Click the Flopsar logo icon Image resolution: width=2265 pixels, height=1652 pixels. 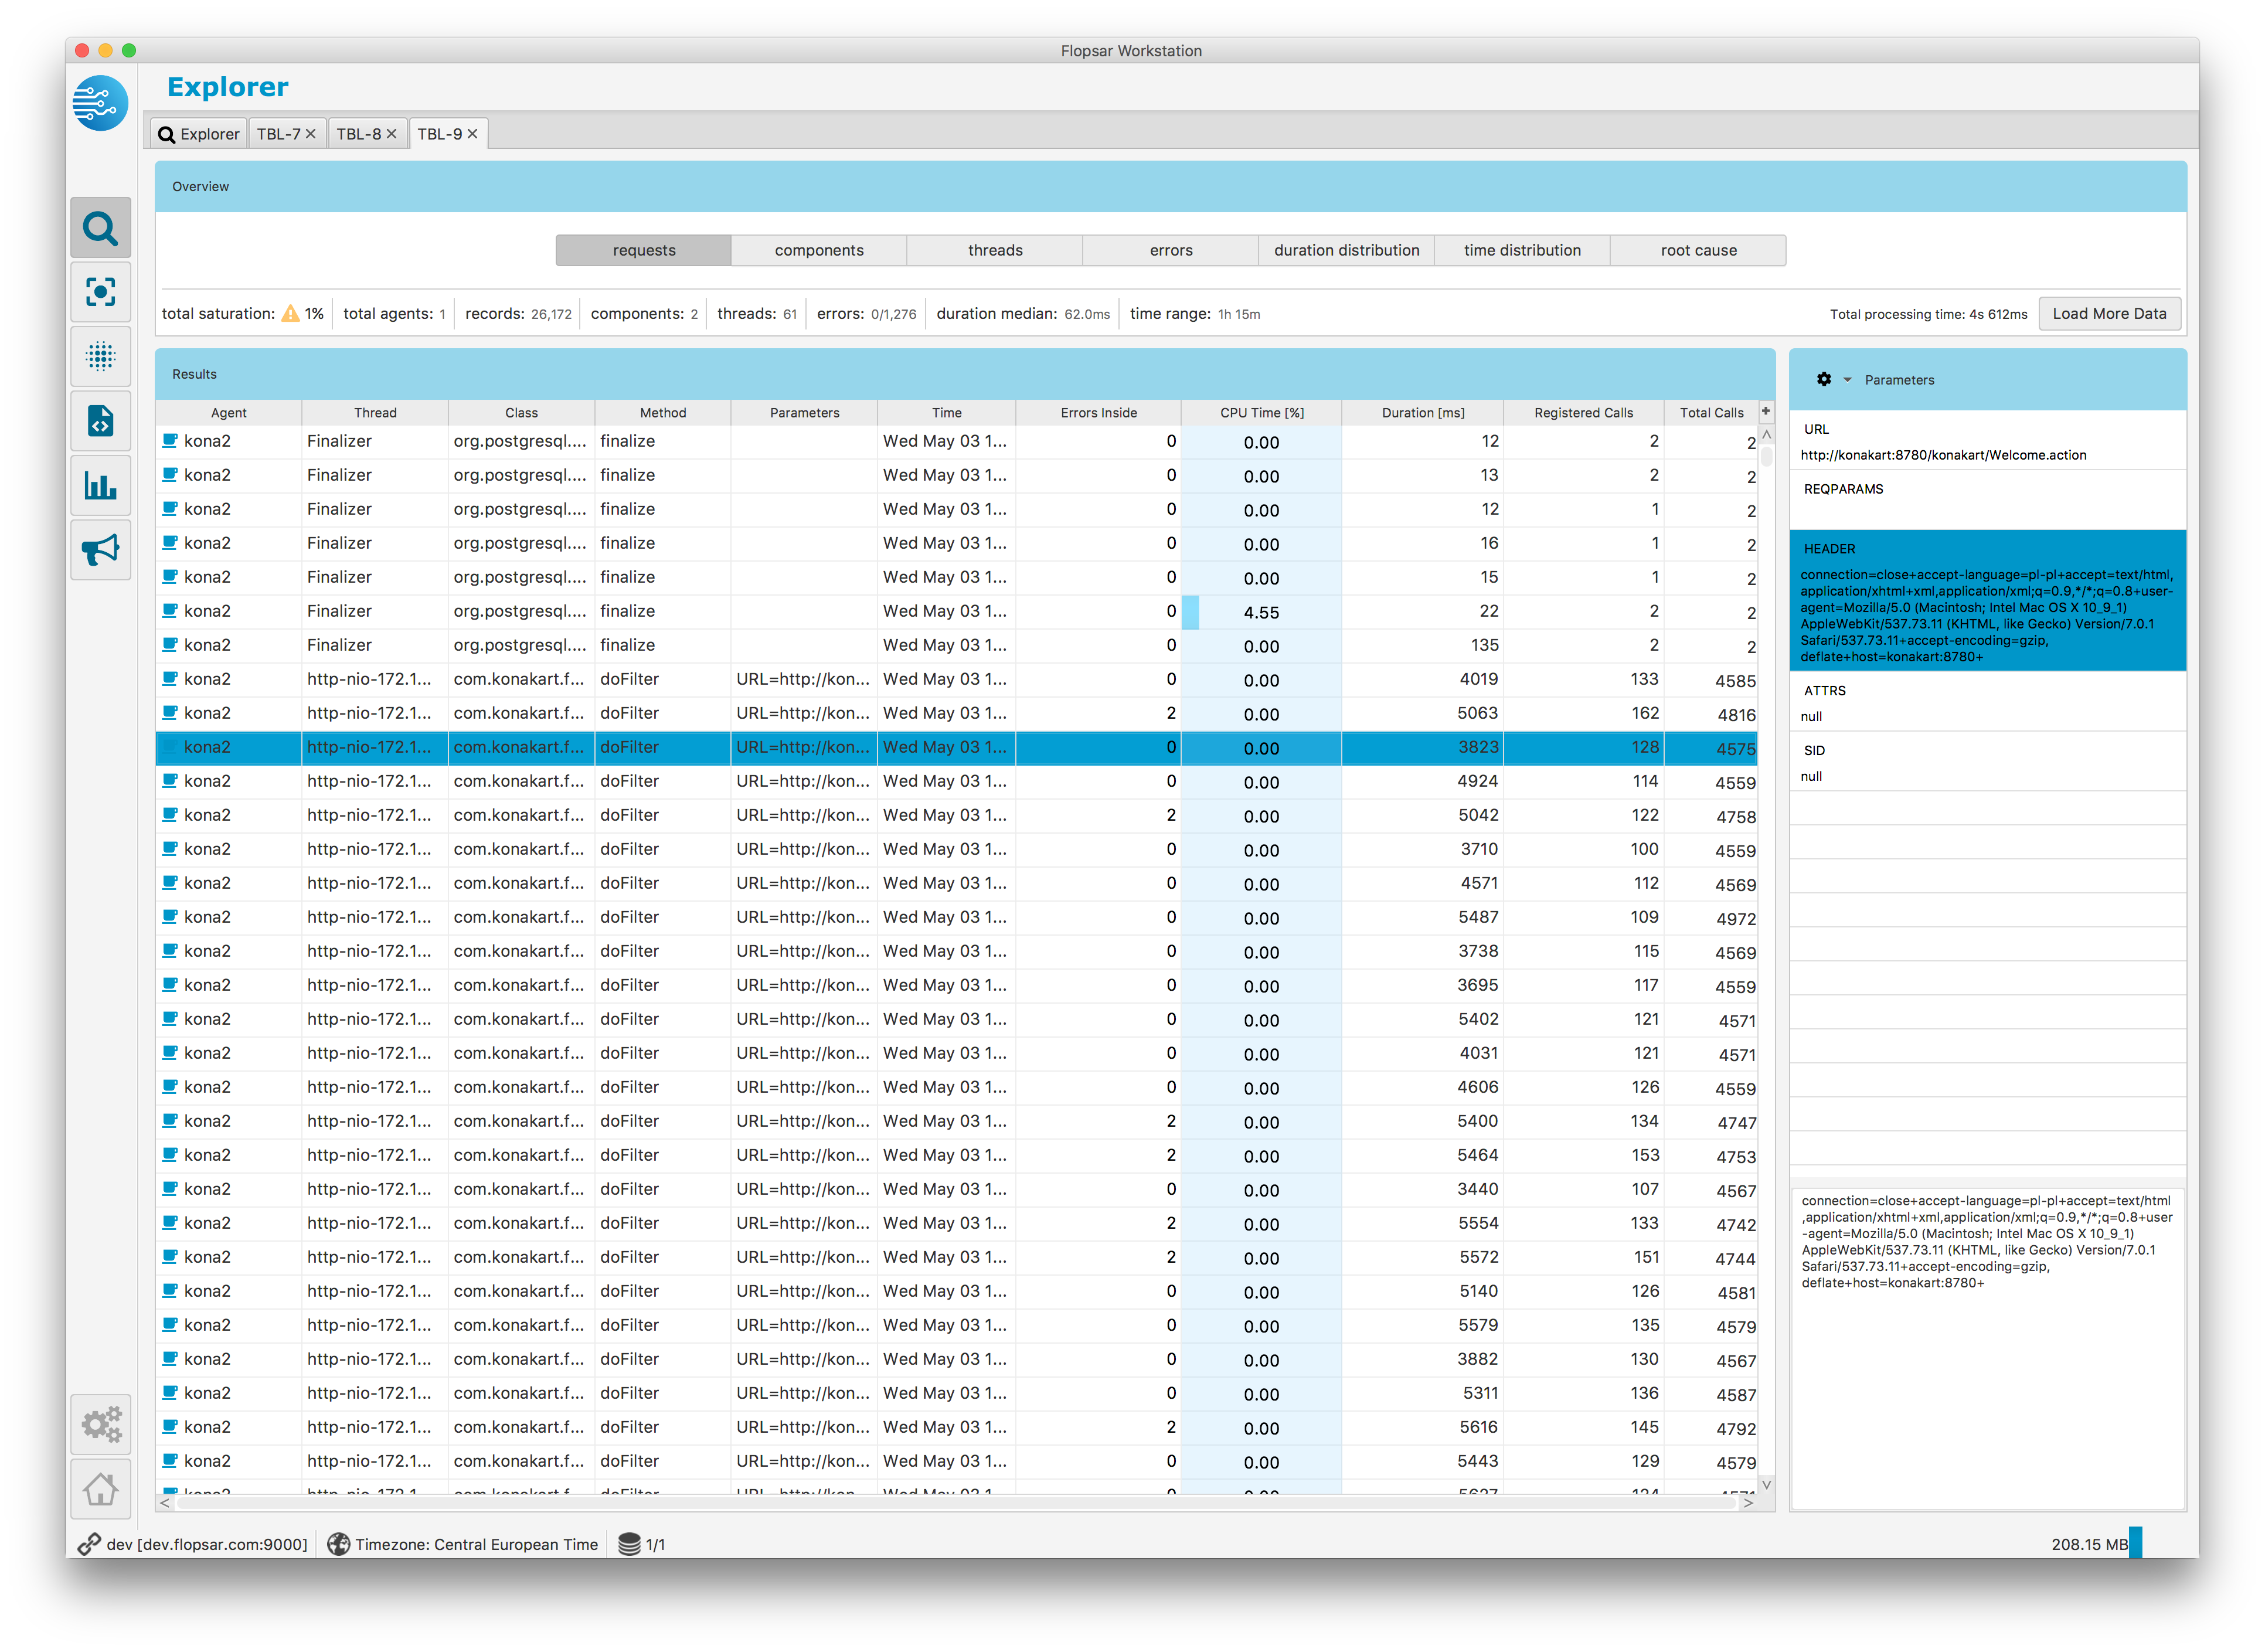pyautogui.click(x=100, y=102)
